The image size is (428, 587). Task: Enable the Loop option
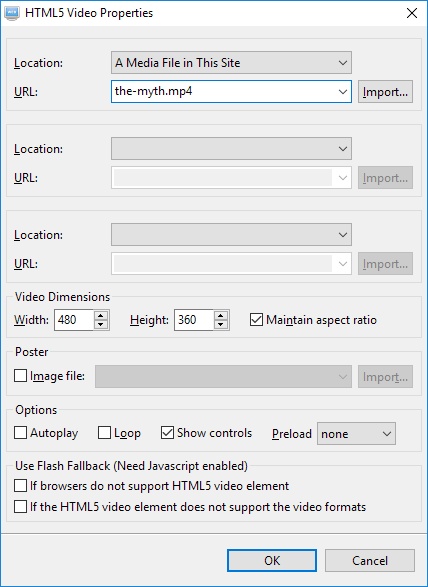(104, 433)
